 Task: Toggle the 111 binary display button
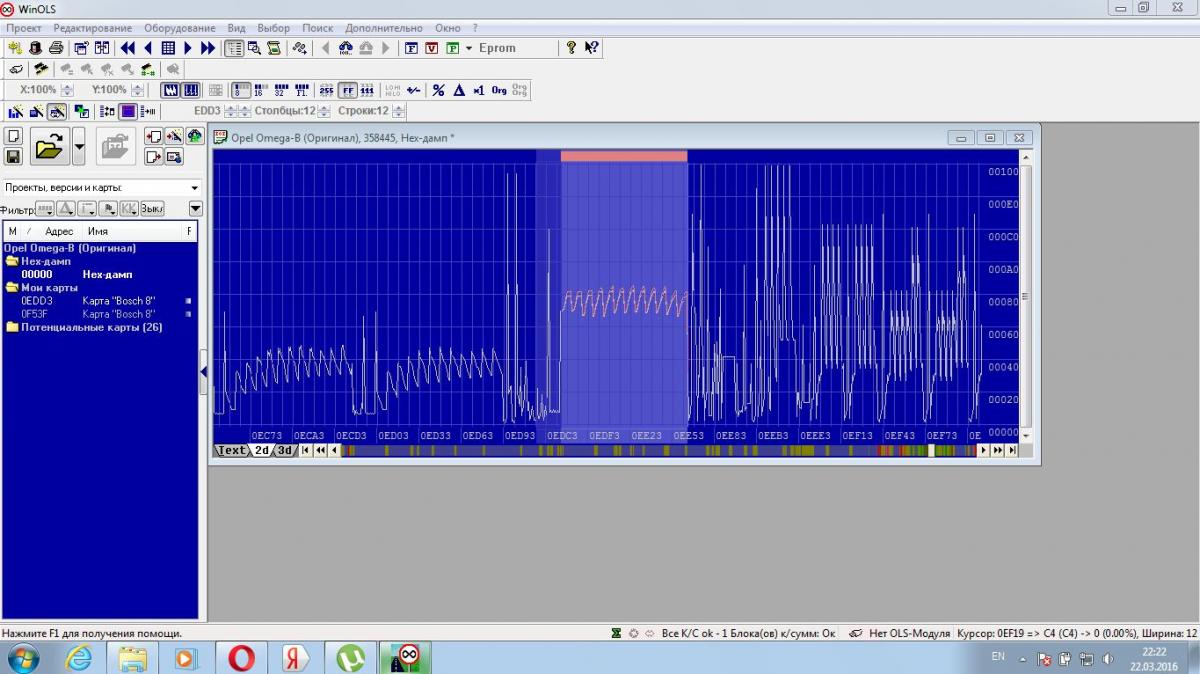tap(367, 90)
